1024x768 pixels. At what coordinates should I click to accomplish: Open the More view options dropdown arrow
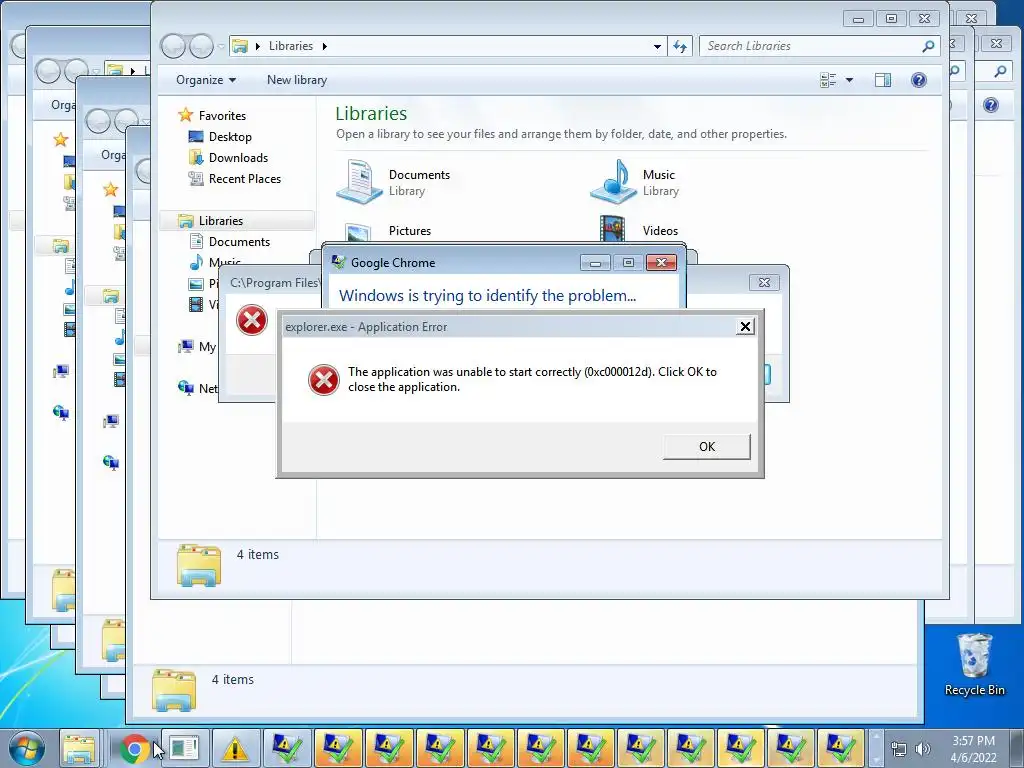[849, 80]
